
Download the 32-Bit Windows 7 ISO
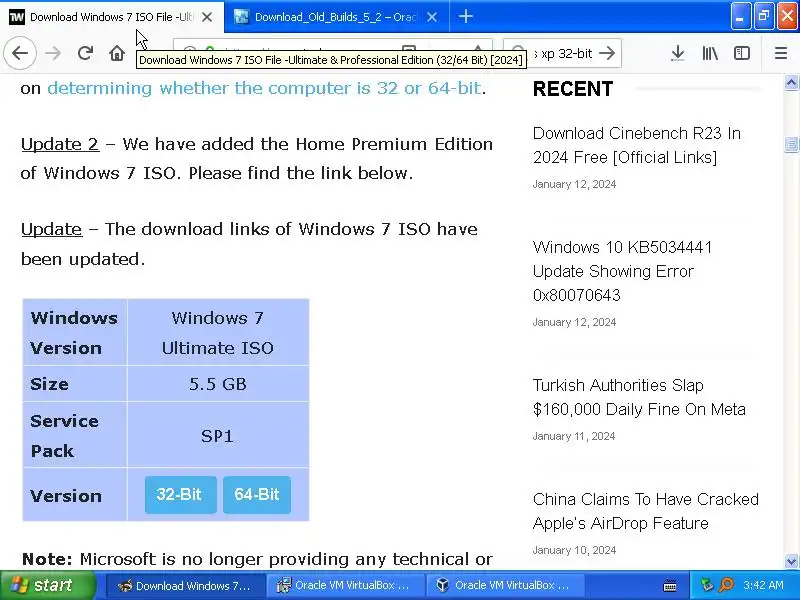pos(181,494)
